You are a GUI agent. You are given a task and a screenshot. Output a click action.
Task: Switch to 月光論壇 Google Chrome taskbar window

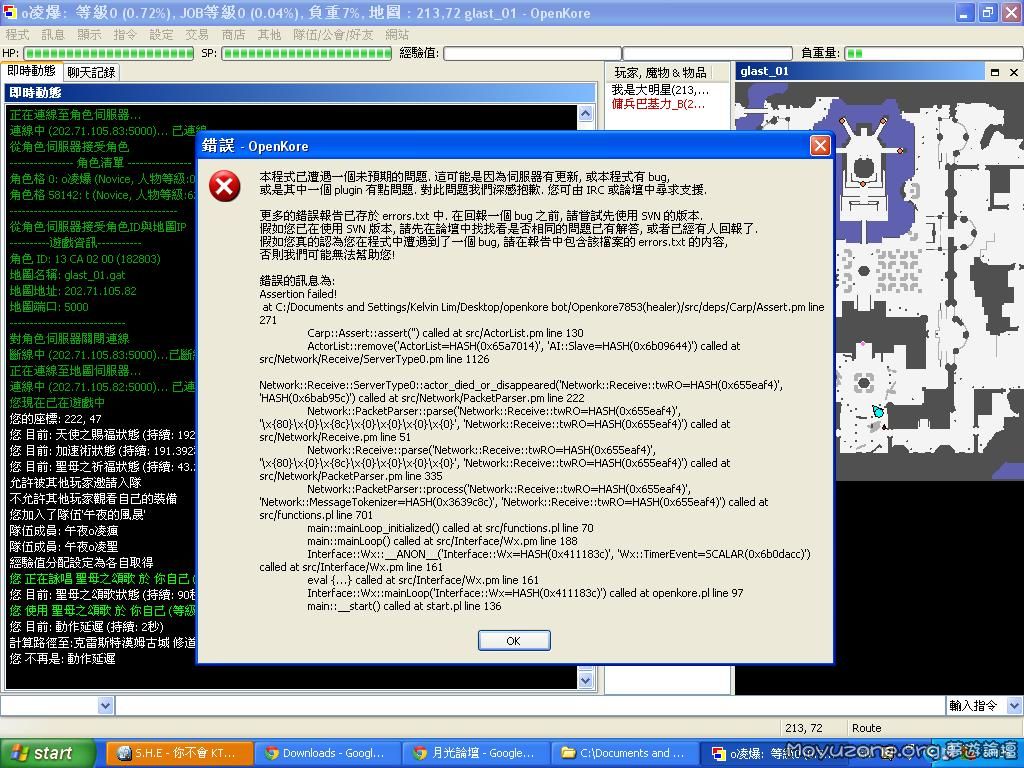(475, 753)
